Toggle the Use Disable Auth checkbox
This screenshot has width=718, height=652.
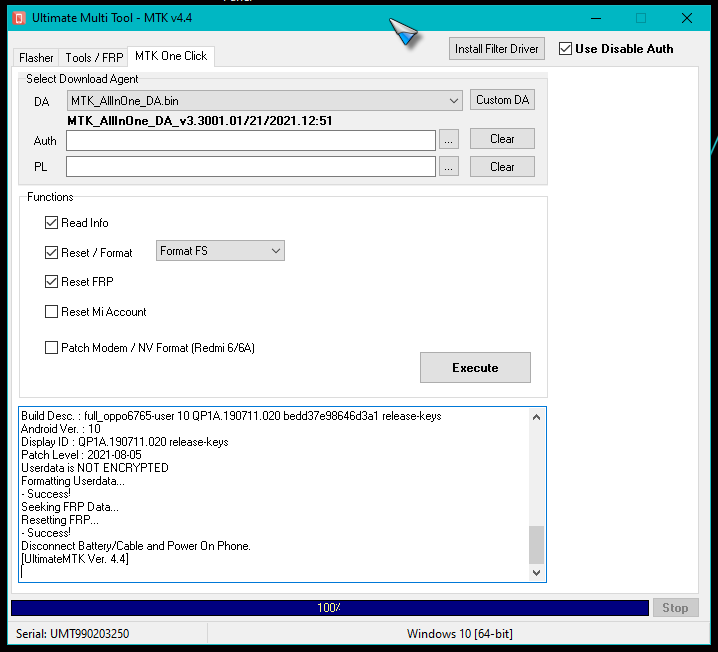click(566, 49)
